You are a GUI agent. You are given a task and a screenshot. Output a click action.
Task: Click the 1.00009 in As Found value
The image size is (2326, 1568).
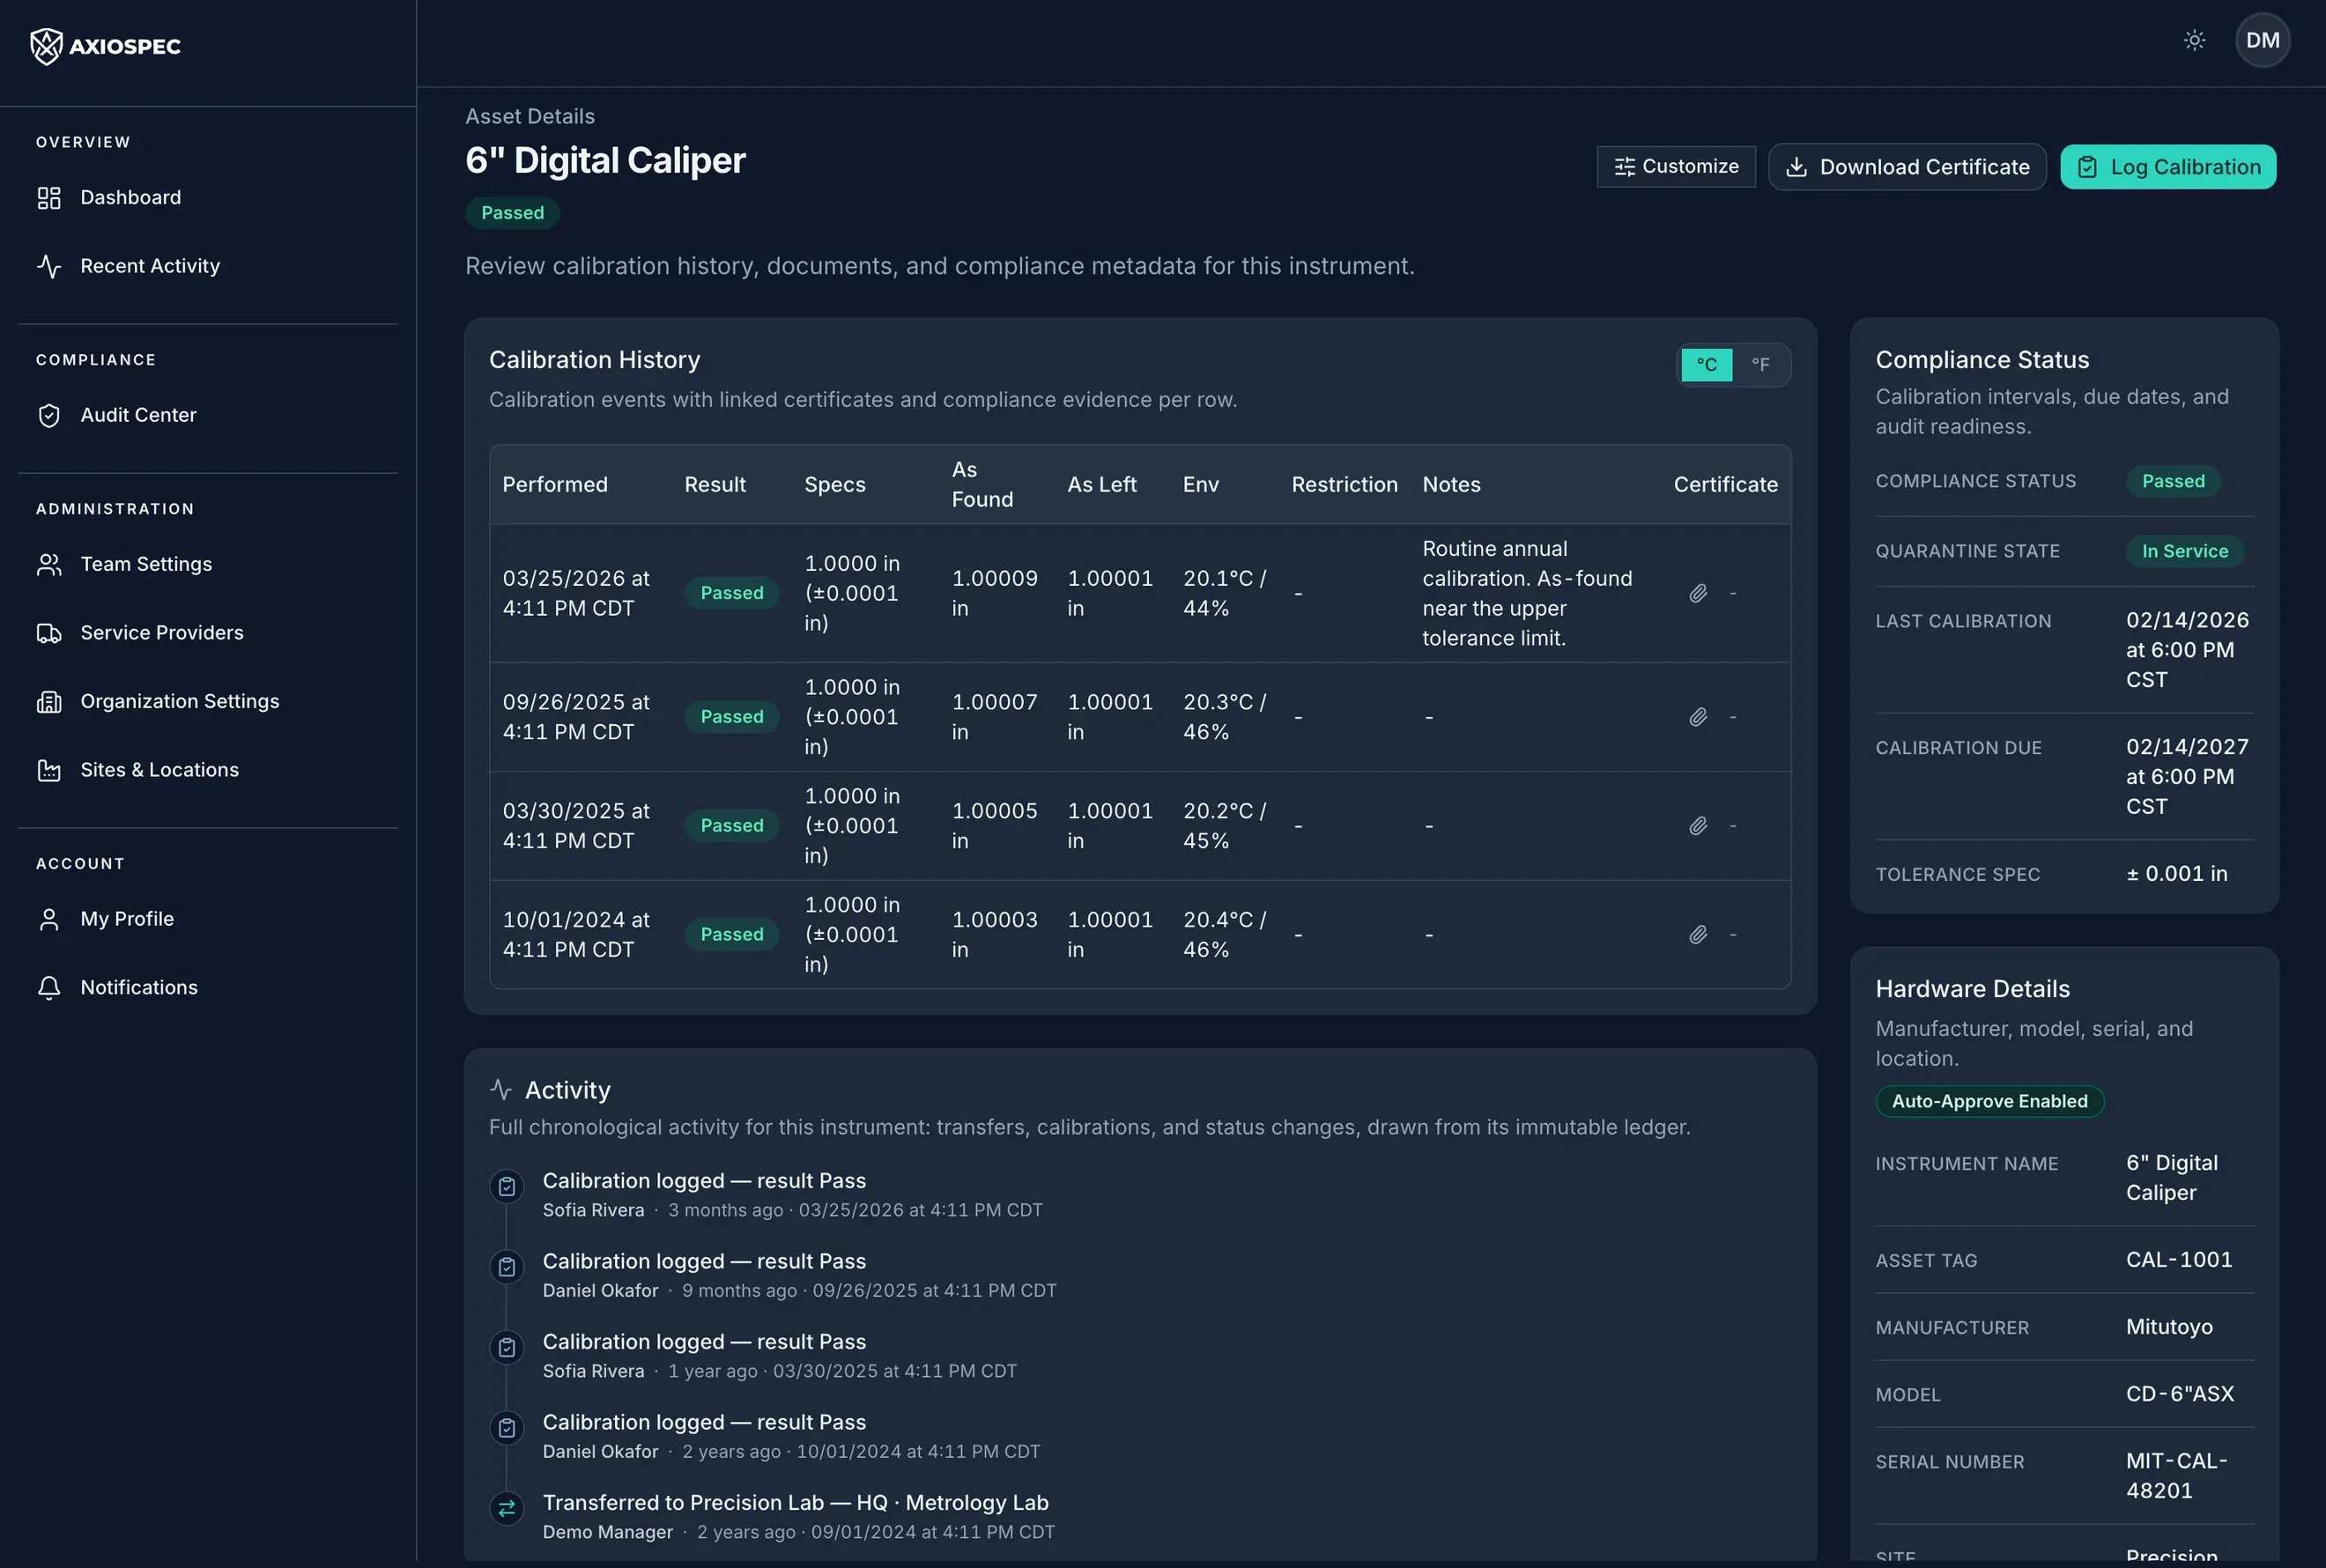tap(994, 593)
